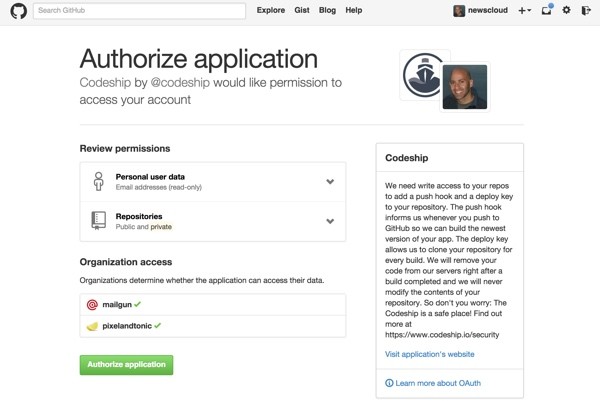Select the Personal user data heading
The height and width of the screenshot is (401, 600).
coord(150,177)
